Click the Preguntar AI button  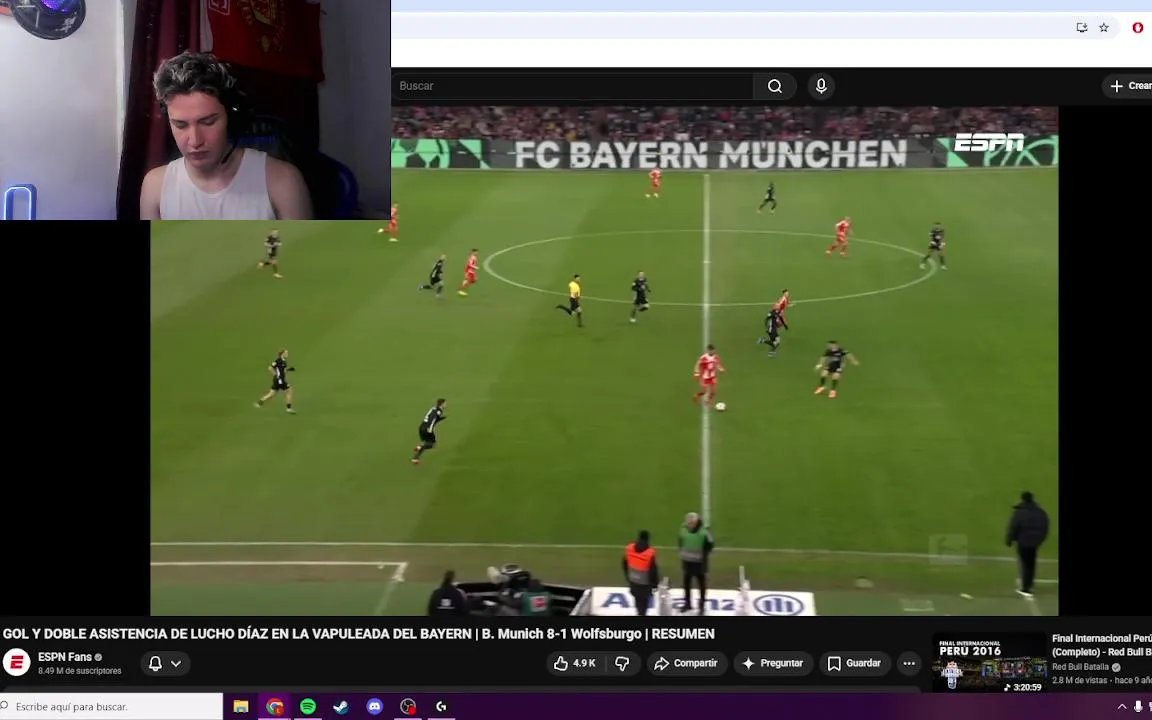tap(773, 663)
